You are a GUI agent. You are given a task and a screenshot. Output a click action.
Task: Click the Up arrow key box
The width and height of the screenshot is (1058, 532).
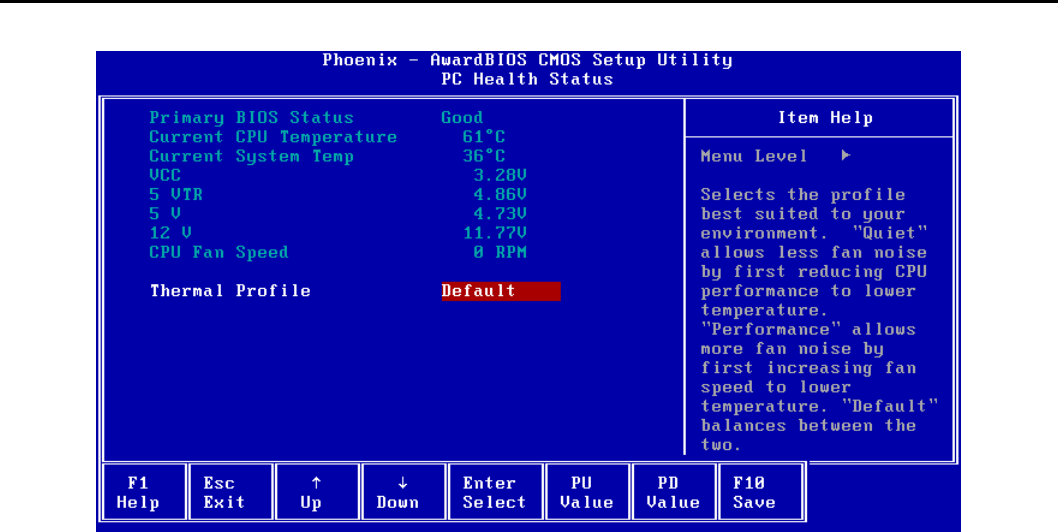pyautogui.click(x=316, y=492)
